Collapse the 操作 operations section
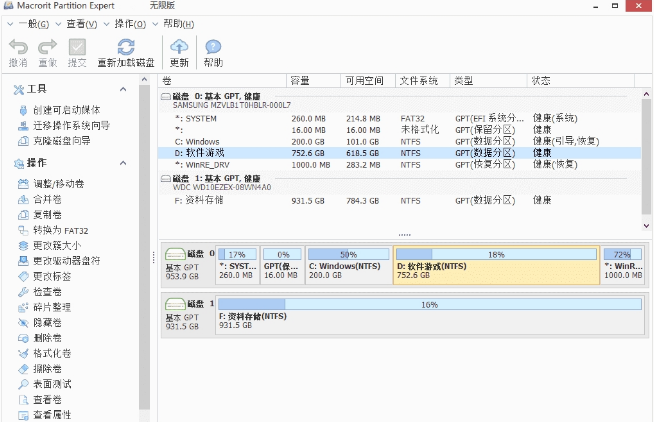The width and height of the screenshot is (654, 422). click(x=123, y=163)
